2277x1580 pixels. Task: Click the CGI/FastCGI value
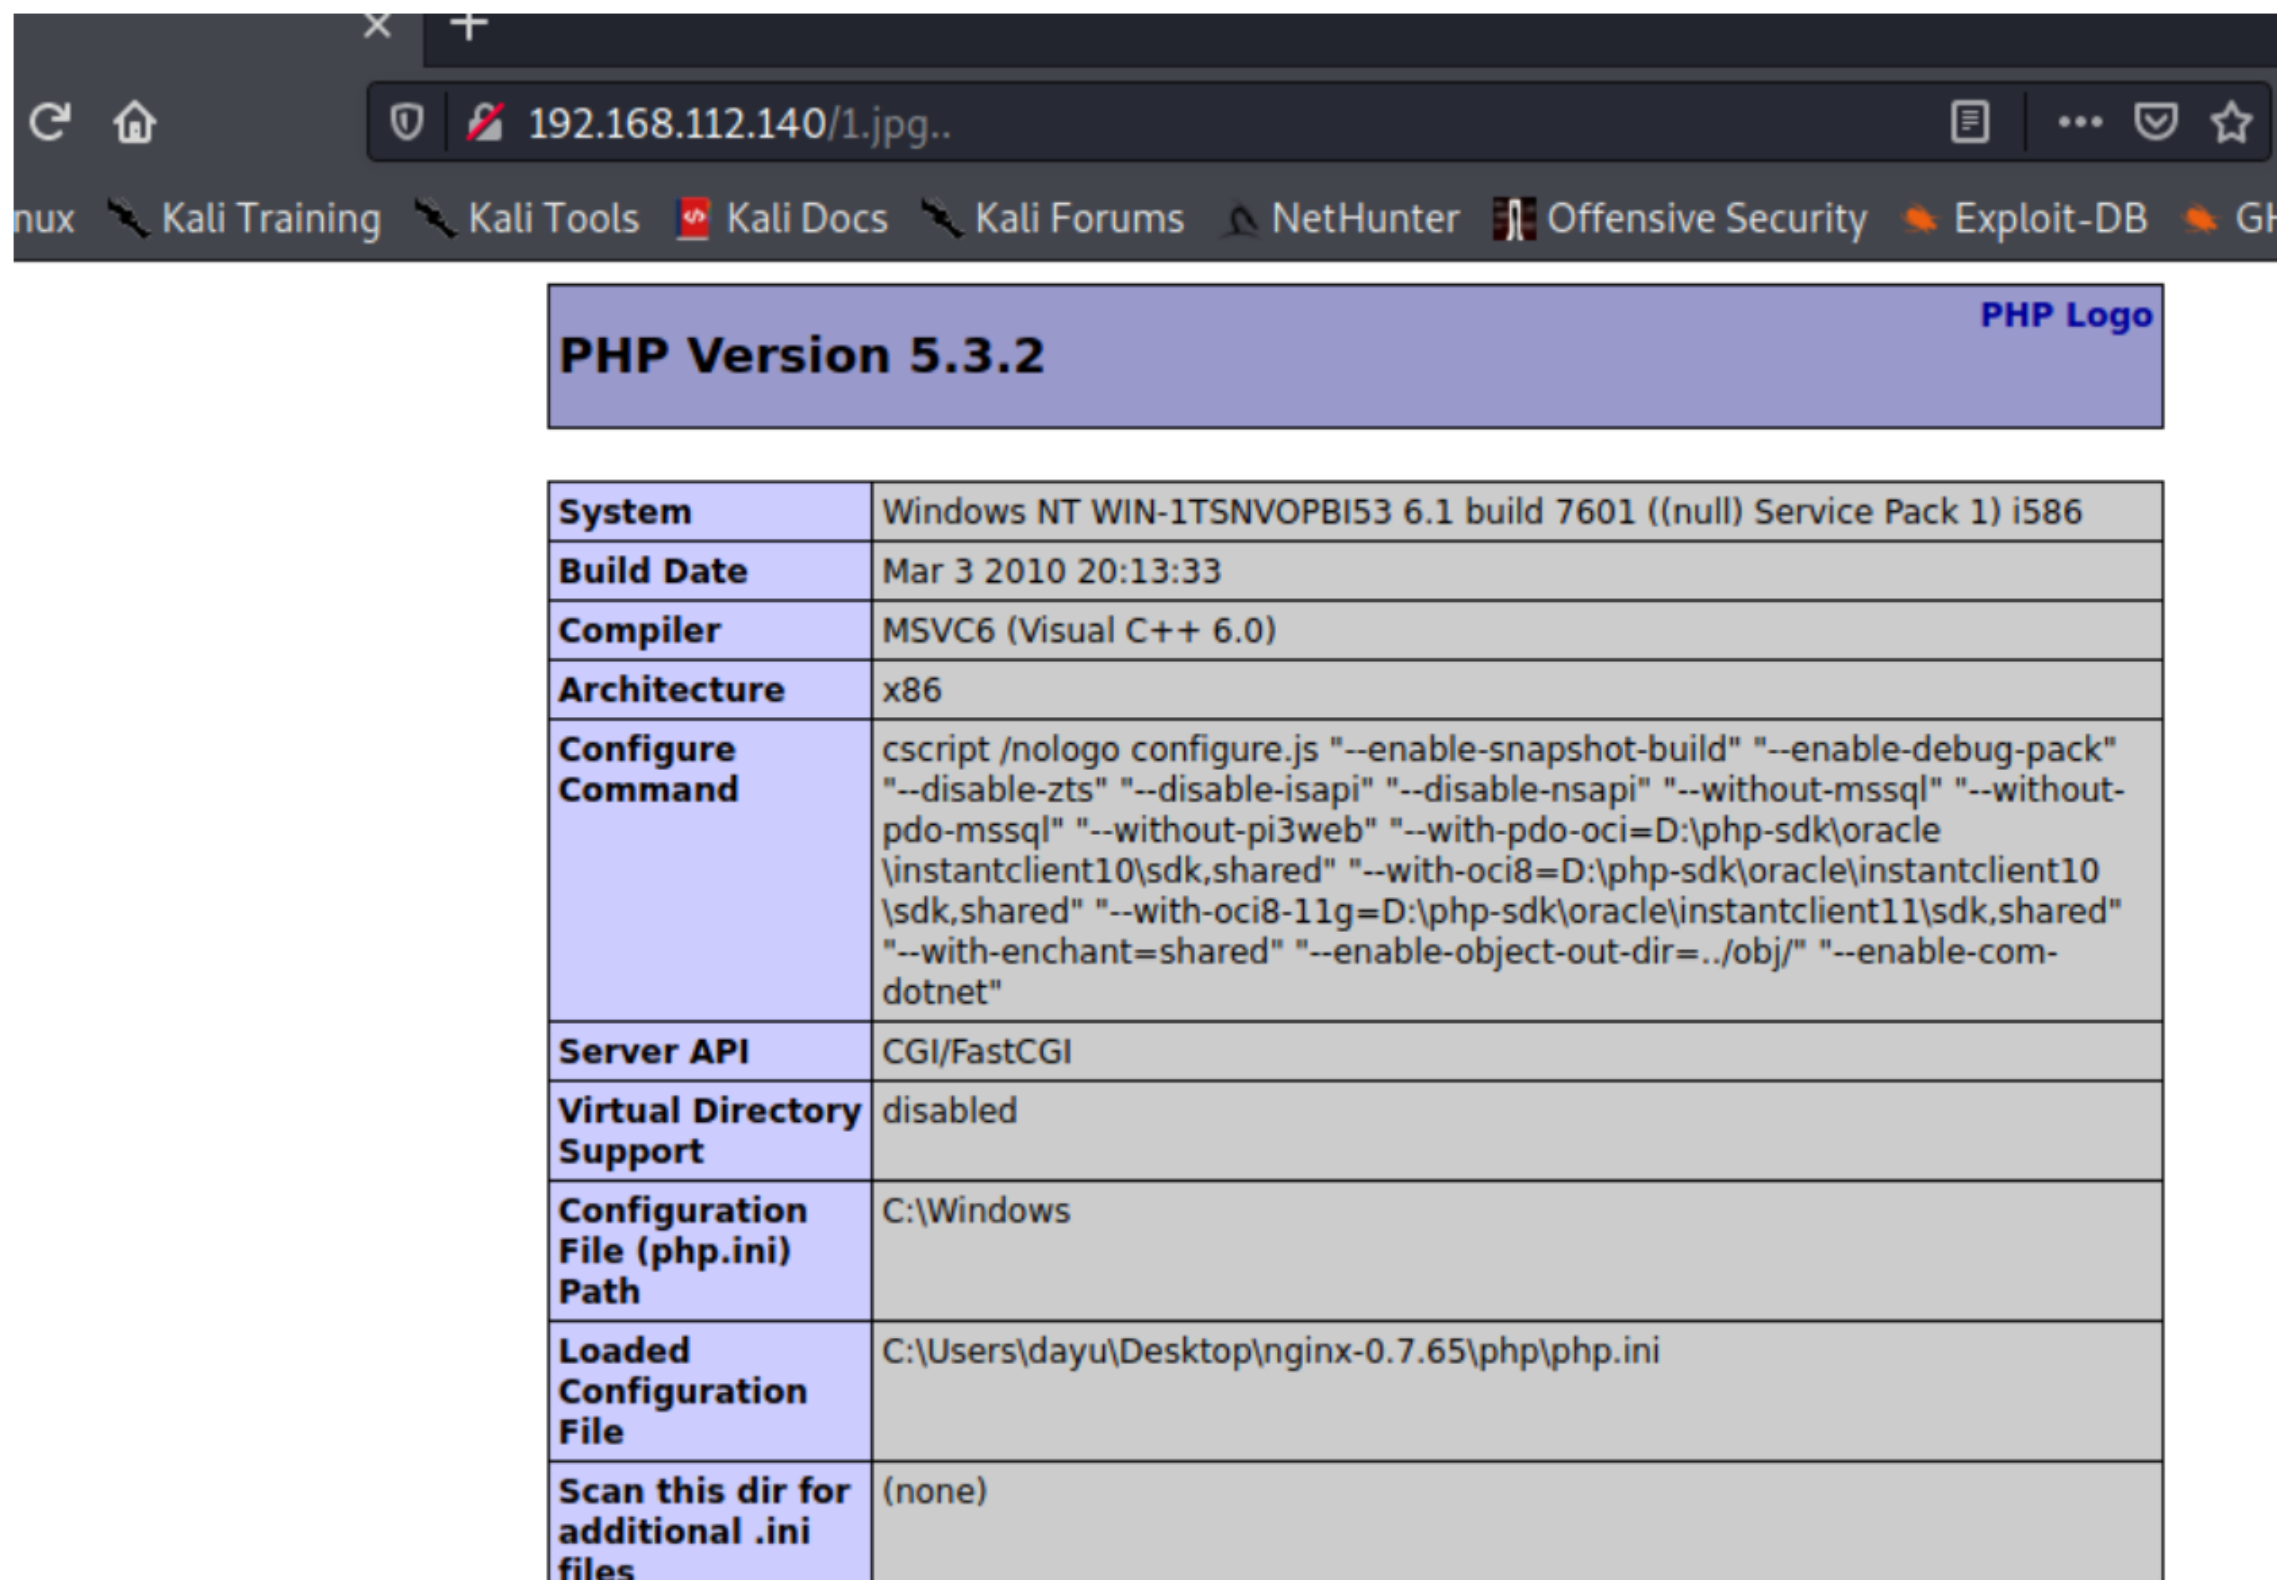976,1051
